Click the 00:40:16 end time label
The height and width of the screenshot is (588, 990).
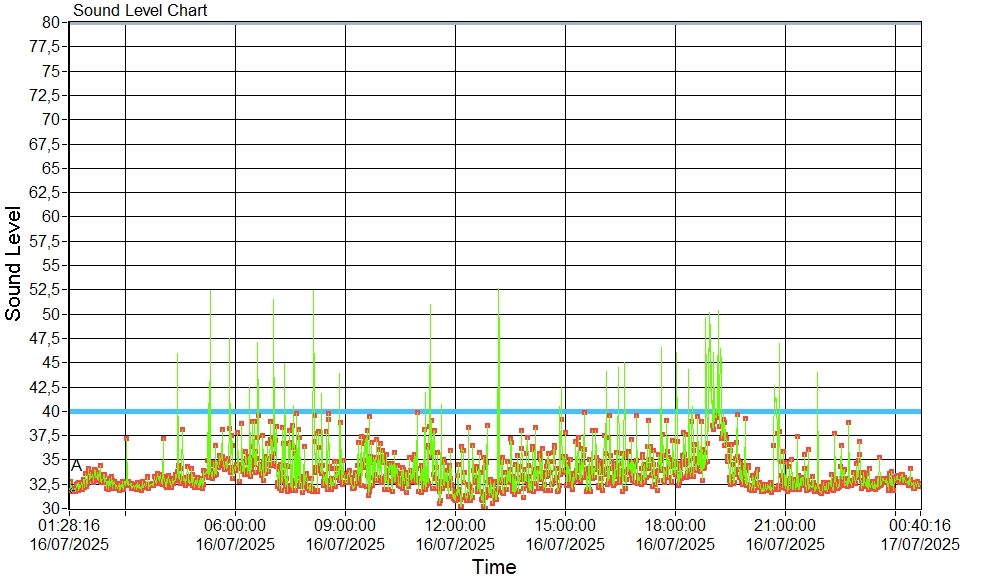(920, 524)
